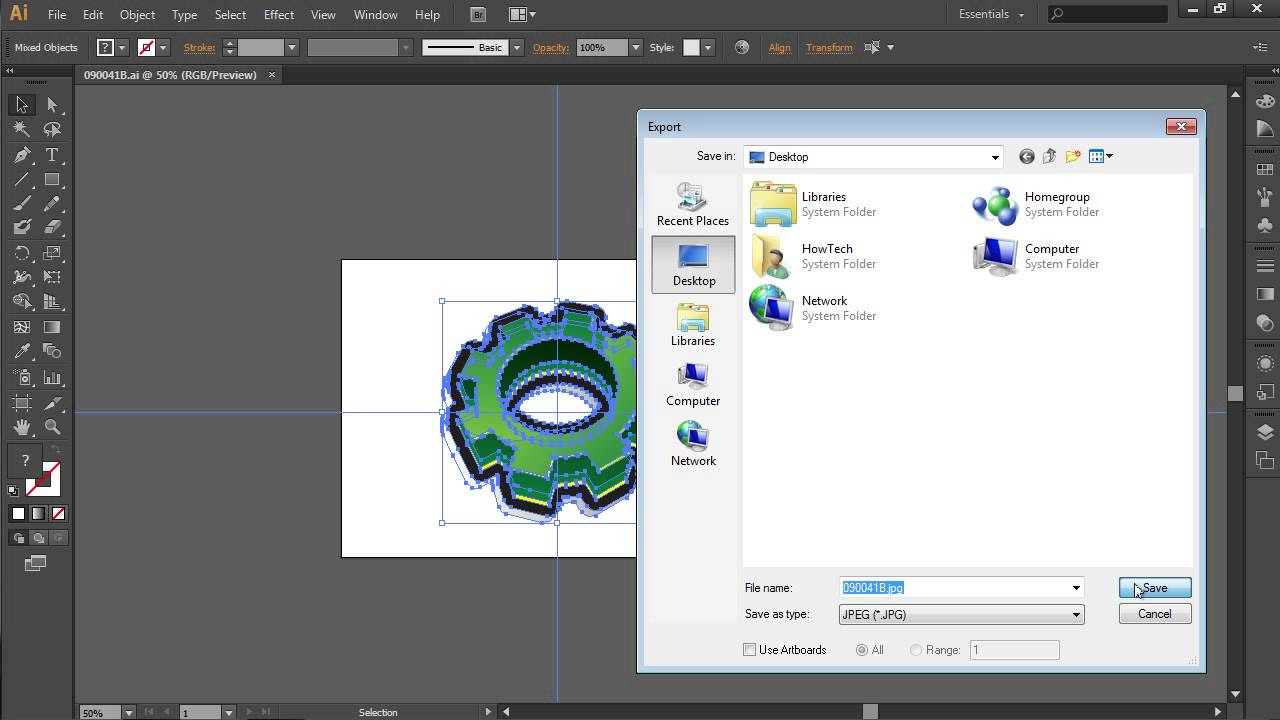Screen dimensions: 1280x720
Task: Select the All radio button
Action: coord(861,649)
